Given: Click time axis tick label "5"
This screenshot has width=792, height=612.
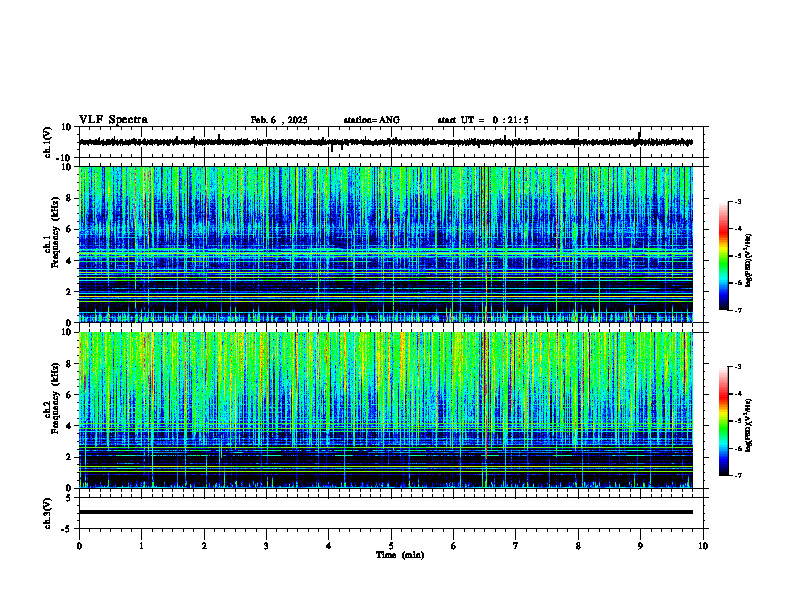Looking at the screenshot, I should click(x=391, y=546).
